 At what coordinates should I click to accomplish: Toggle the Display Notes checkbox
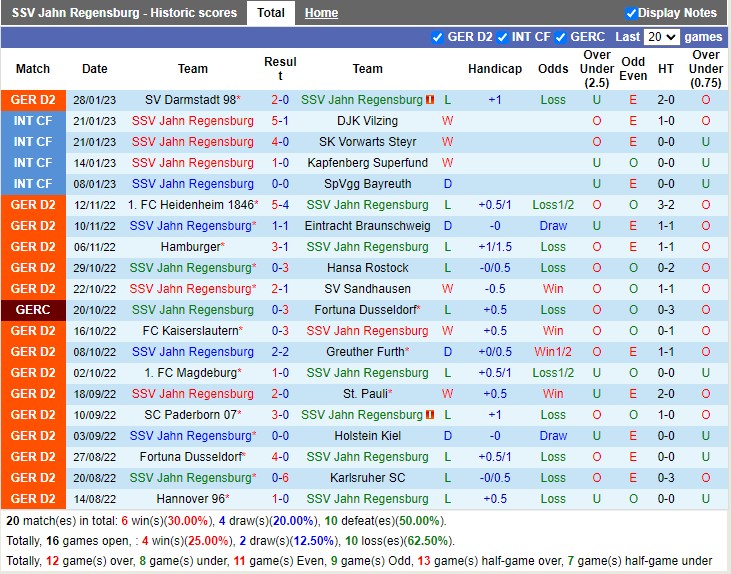coord(631,13)
